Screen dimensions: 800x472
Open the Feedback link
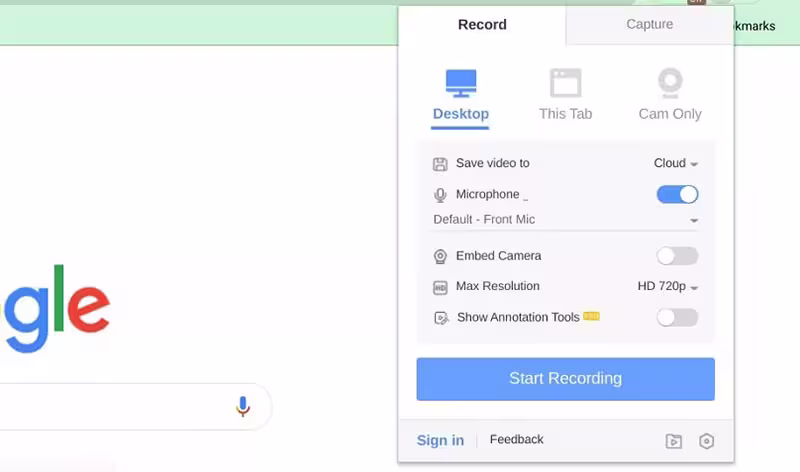pyautogui.click(x=516, y=439)
